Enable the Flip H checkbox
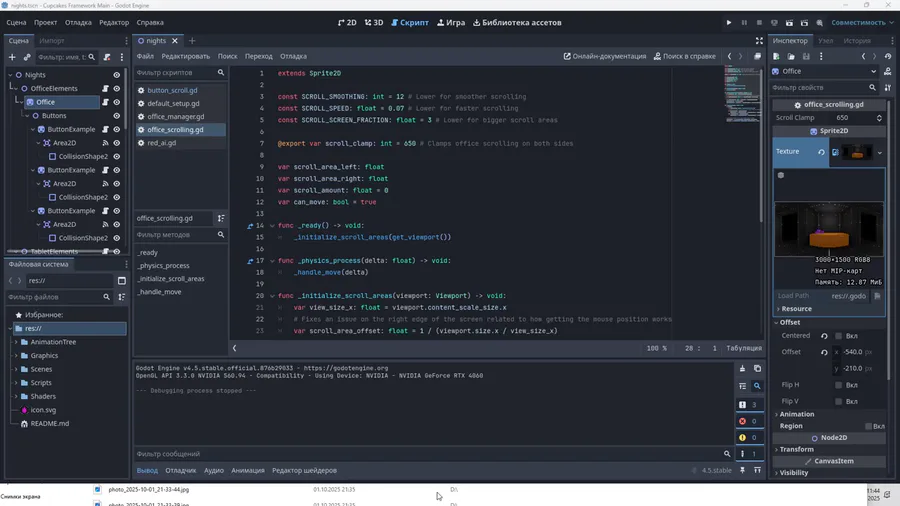Image resolution: width=900 pixels, height=506 pixels. pos(839,385)
